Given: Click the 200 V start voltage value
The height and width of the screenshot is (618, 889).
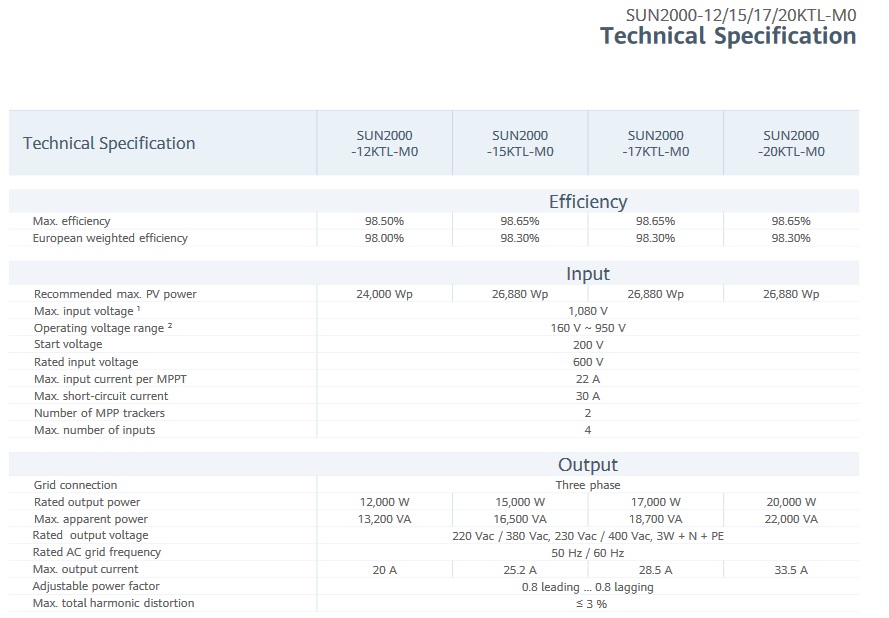Looking at the screenshot, I should (x=588, y=345).
